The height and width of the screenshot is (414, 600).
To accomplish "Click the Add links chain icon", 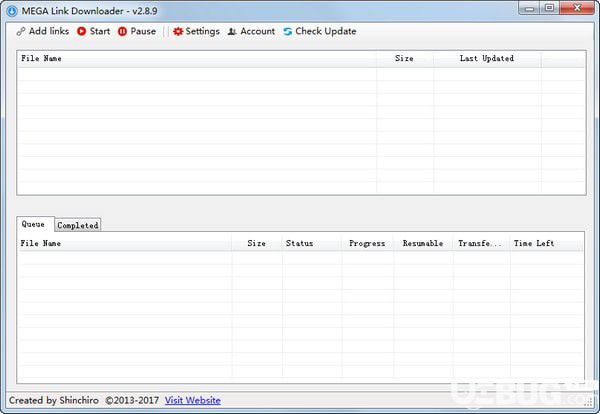I will tap(21, 32).
